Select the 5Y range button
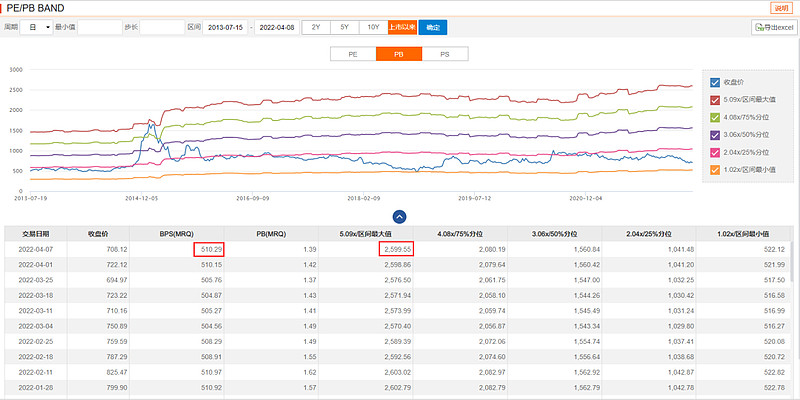The image size is (800, 400). pos(344,27)
